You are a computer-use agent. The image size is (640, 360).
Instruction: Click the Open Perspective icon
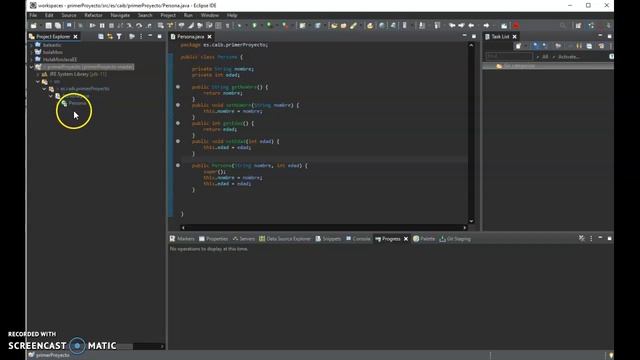578,26
